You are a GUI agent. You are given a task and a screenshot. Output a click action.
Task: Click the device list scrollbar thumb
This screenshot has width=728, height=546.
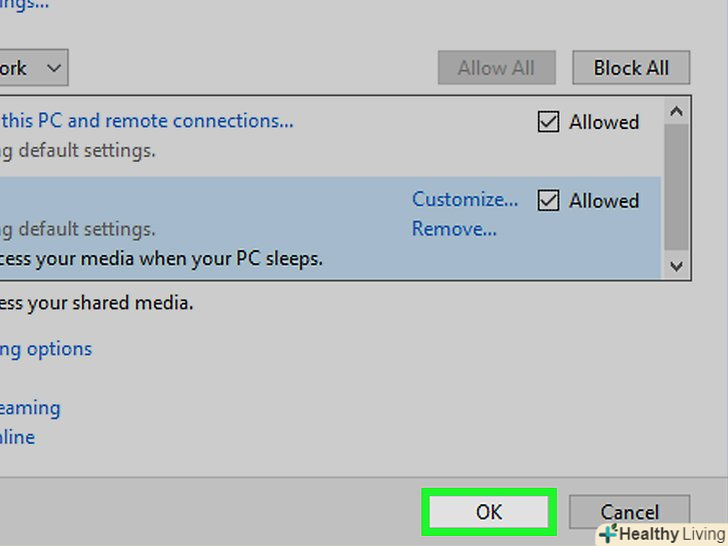coord(677,185)
